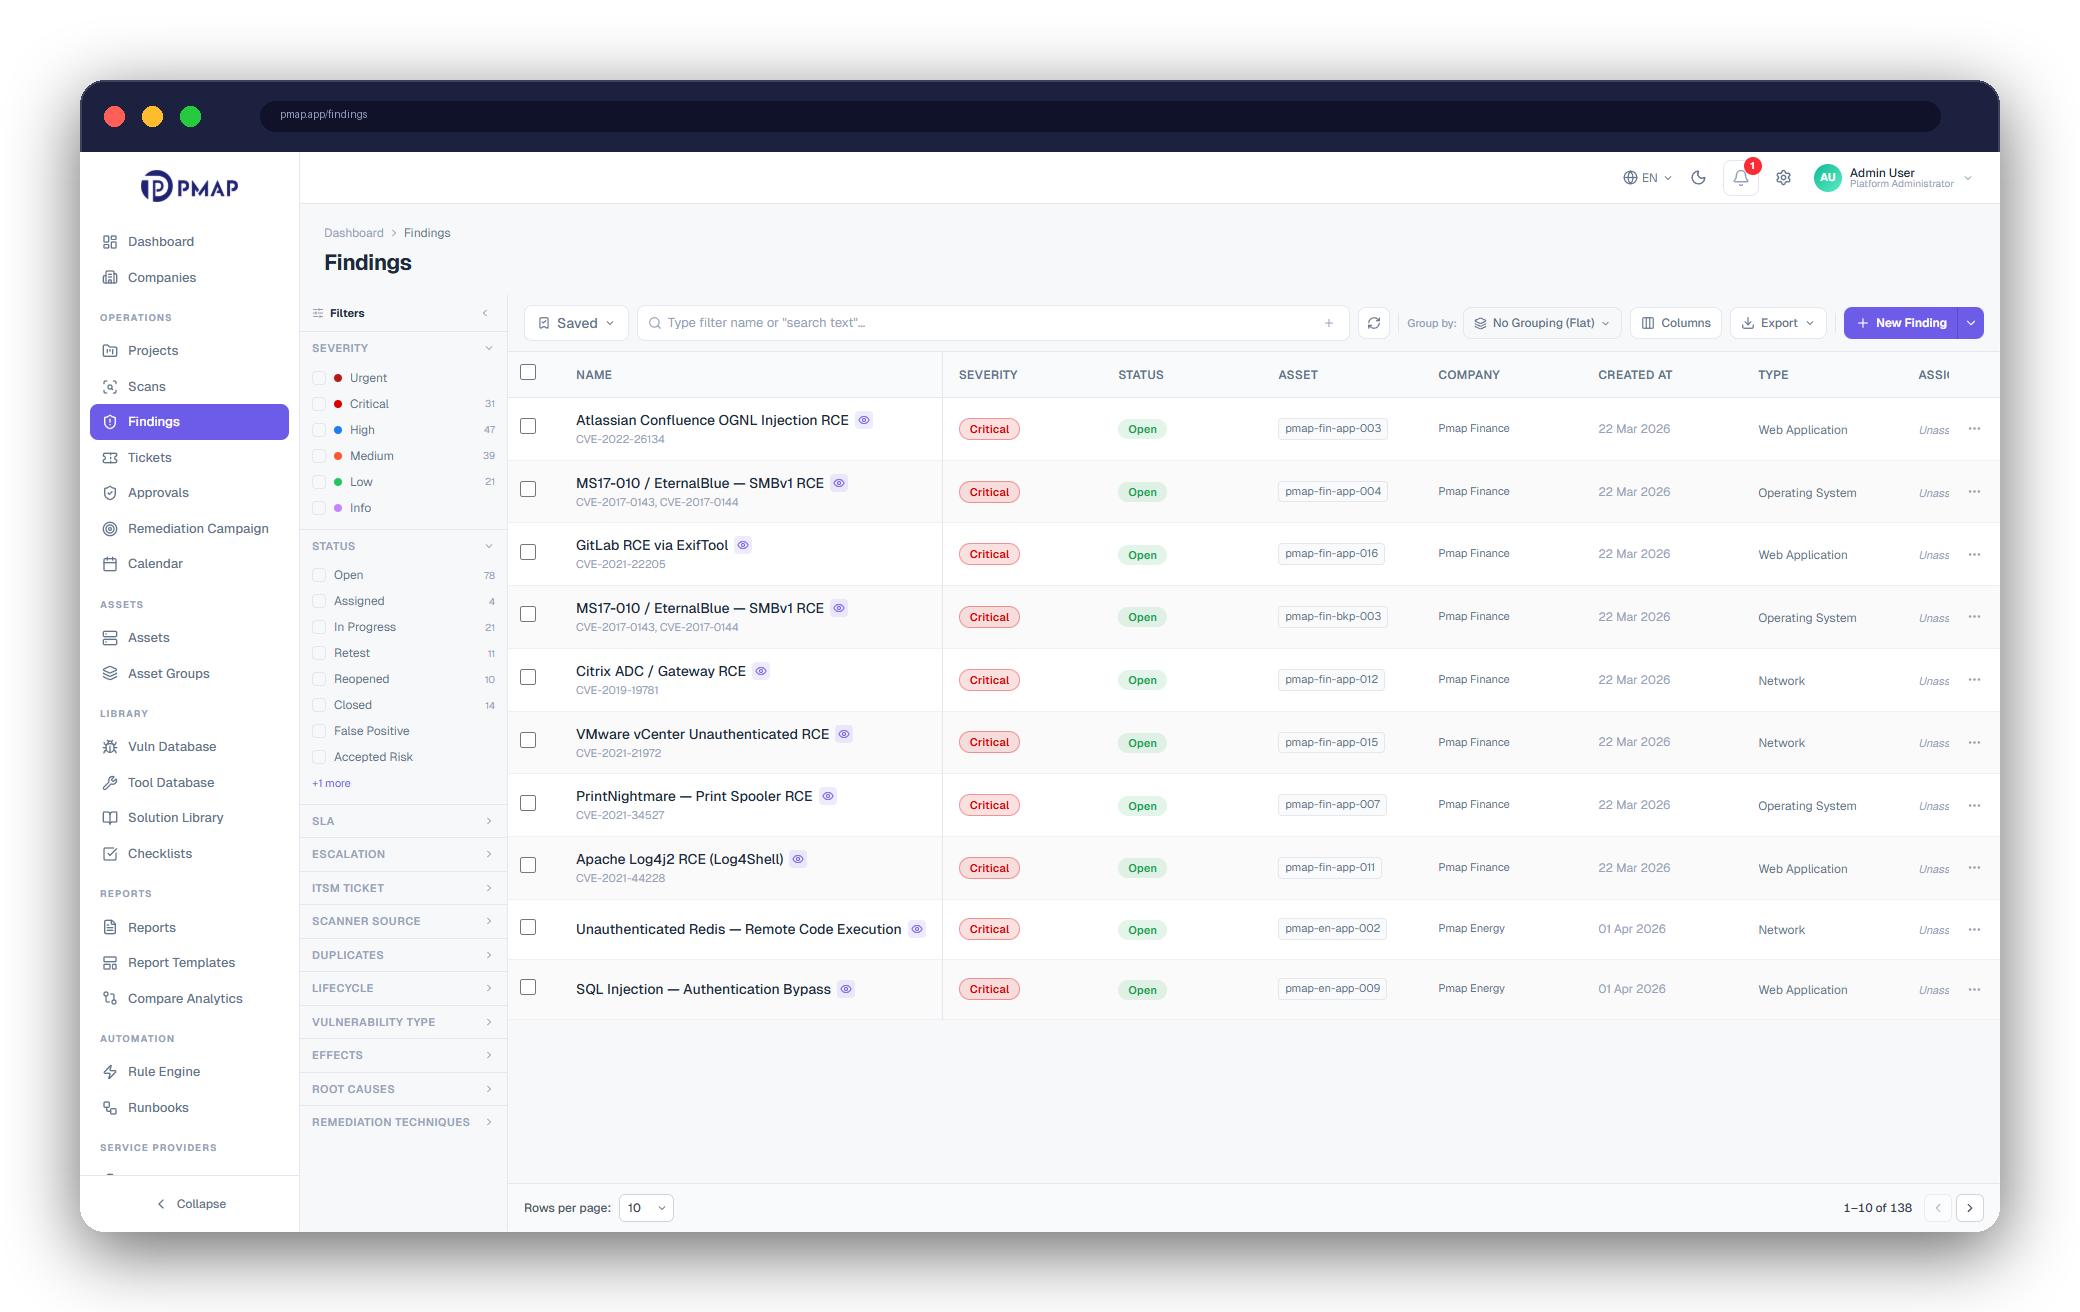Toggle dark mode moon icon
The width and height of the screenshot is (2080, 1312).
tap(1698, 178)
